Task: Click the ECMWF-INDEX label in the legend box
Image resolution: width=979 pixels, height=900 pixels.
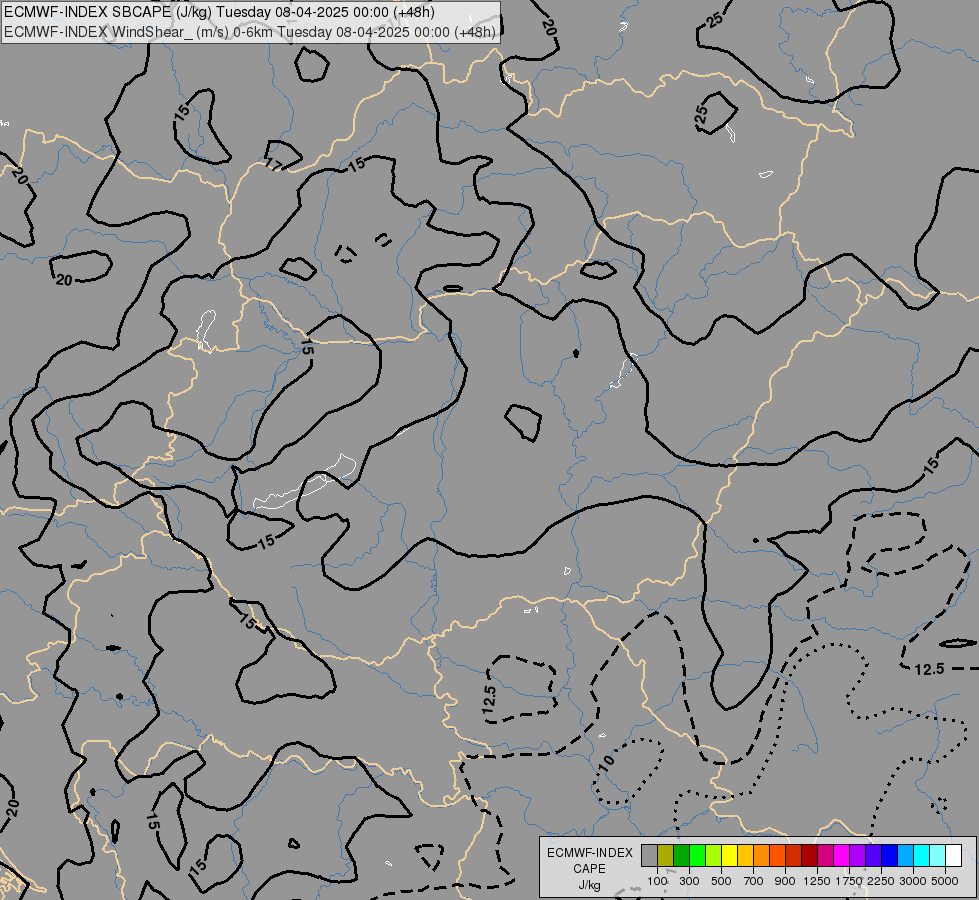Action: tap(589, 853)
